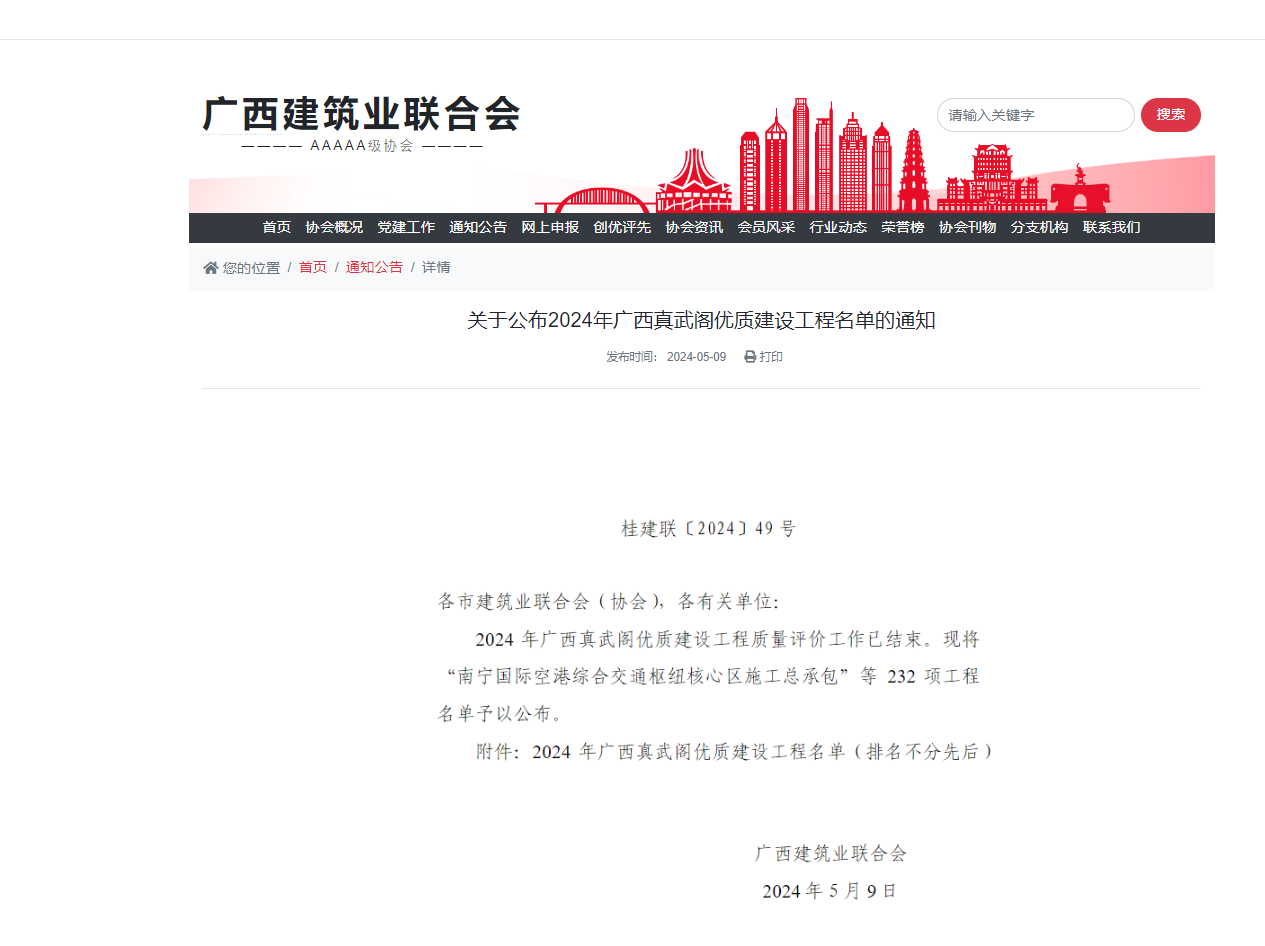Click the 搜索 search button
The image size is (1265, 946).
tap(1171, 115)
